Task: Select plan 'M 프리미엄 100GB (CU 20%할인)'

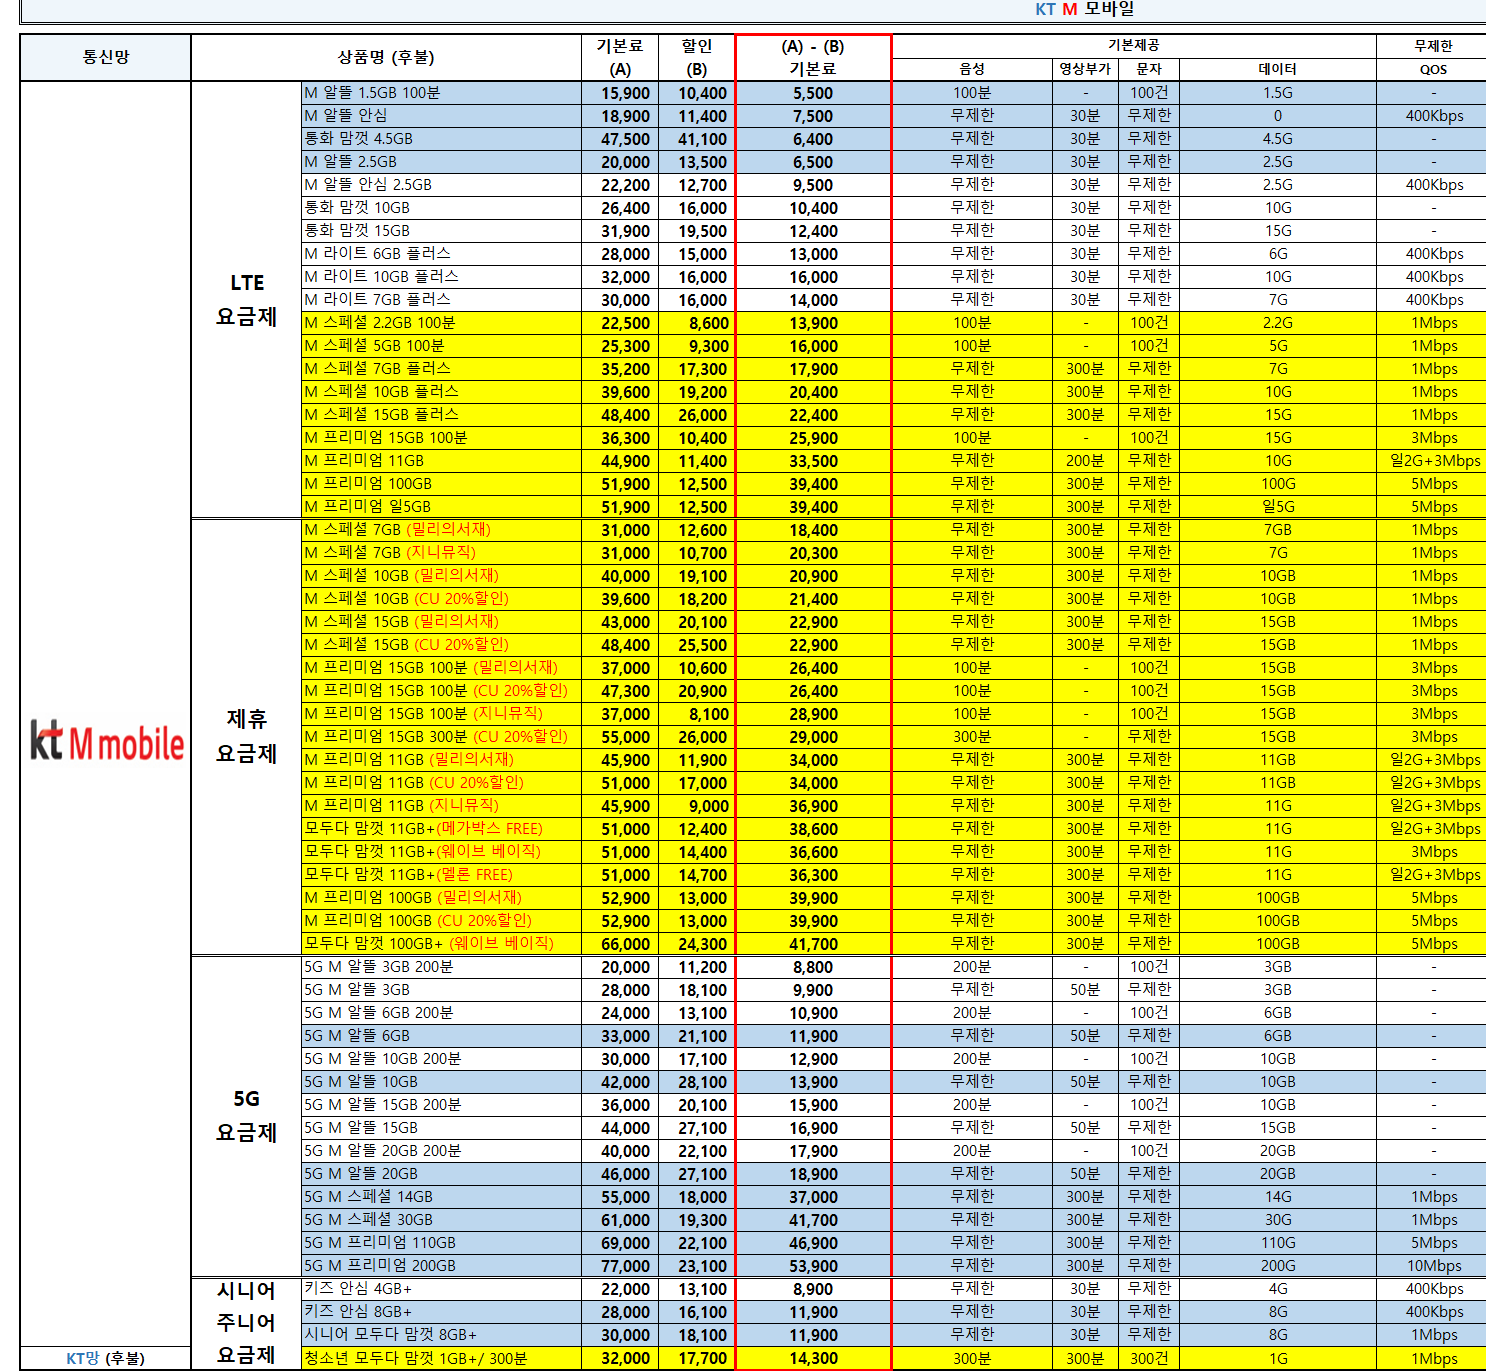Action: (x=441, y=921)
